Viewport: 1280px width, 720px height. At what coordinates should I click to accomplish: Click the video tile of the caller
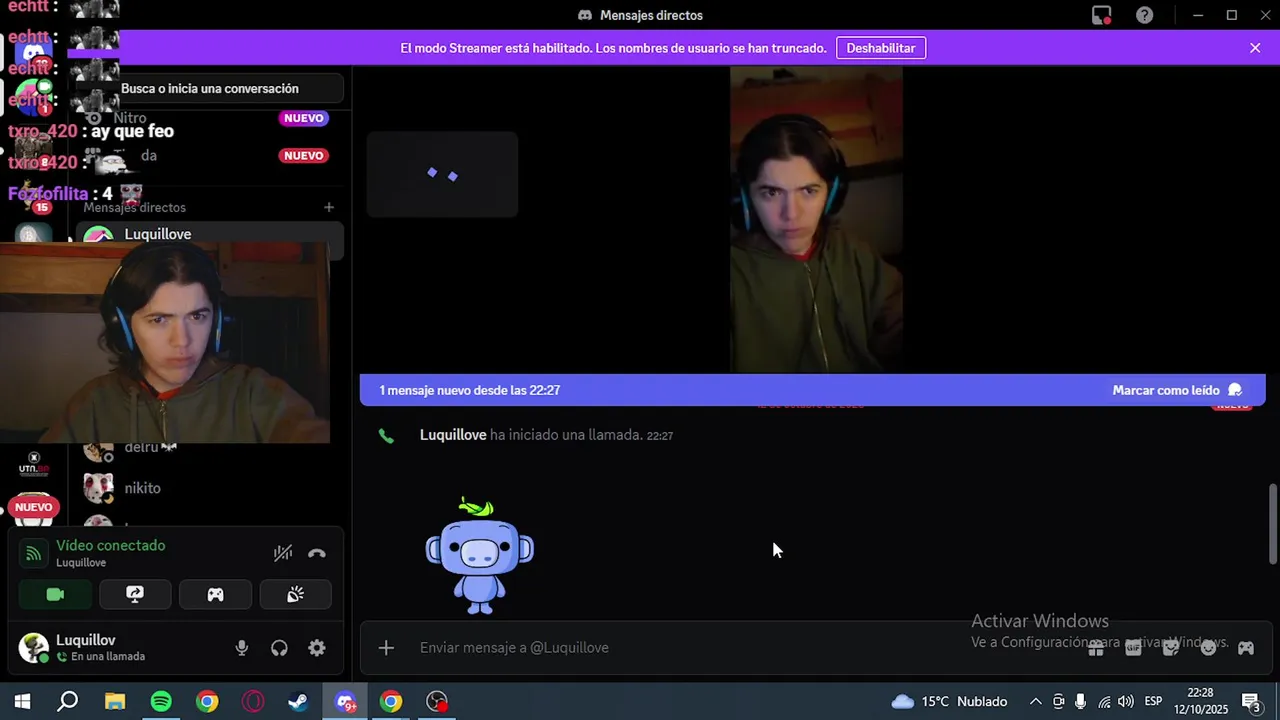point(816,220)
